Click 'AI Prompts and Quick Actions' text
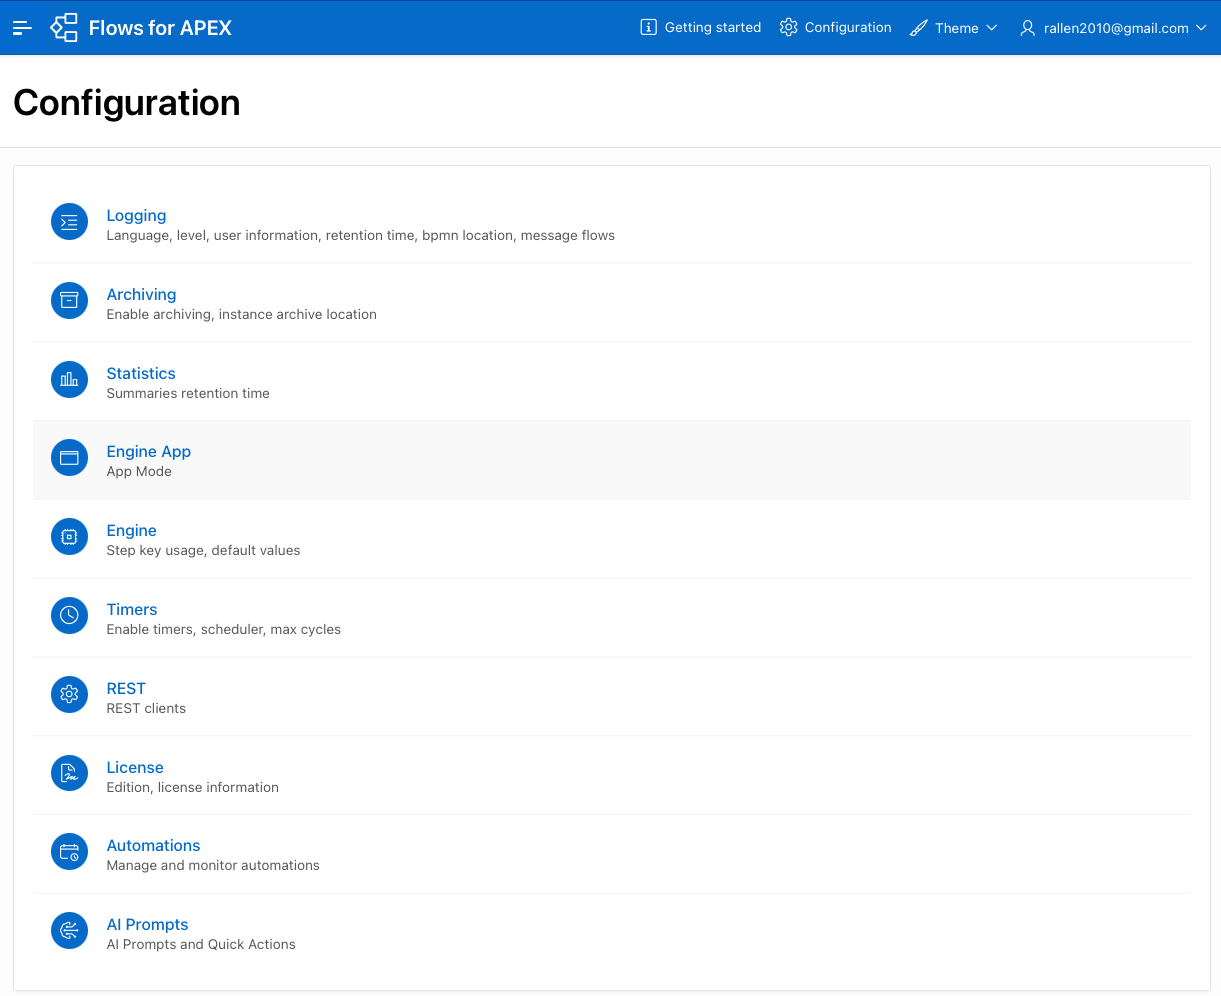This screenshot has width=1221, height=996. 201,945
